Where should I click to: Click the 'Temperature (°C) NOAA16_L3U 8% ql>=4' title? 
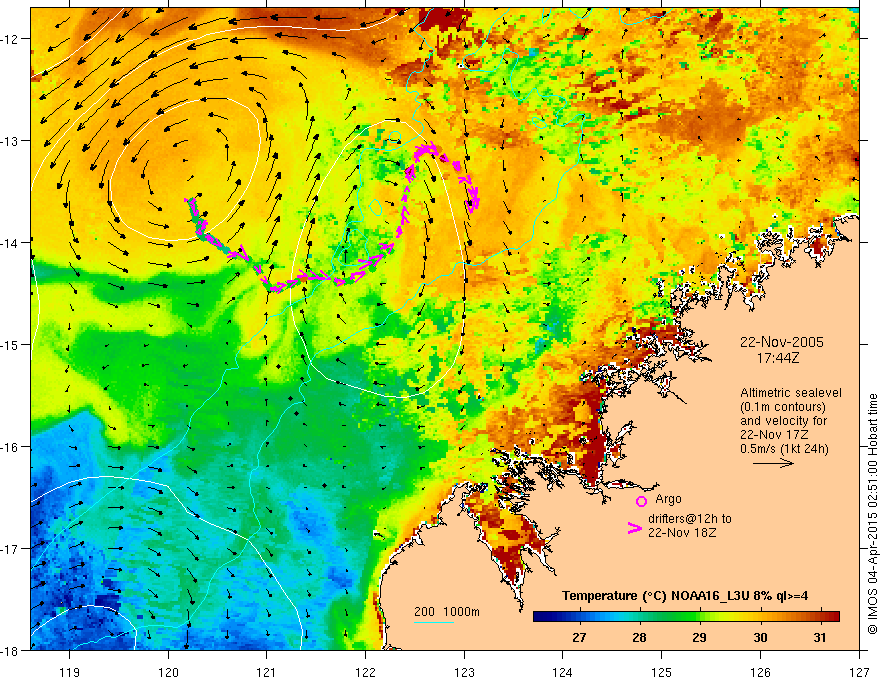tap(685, 596)
